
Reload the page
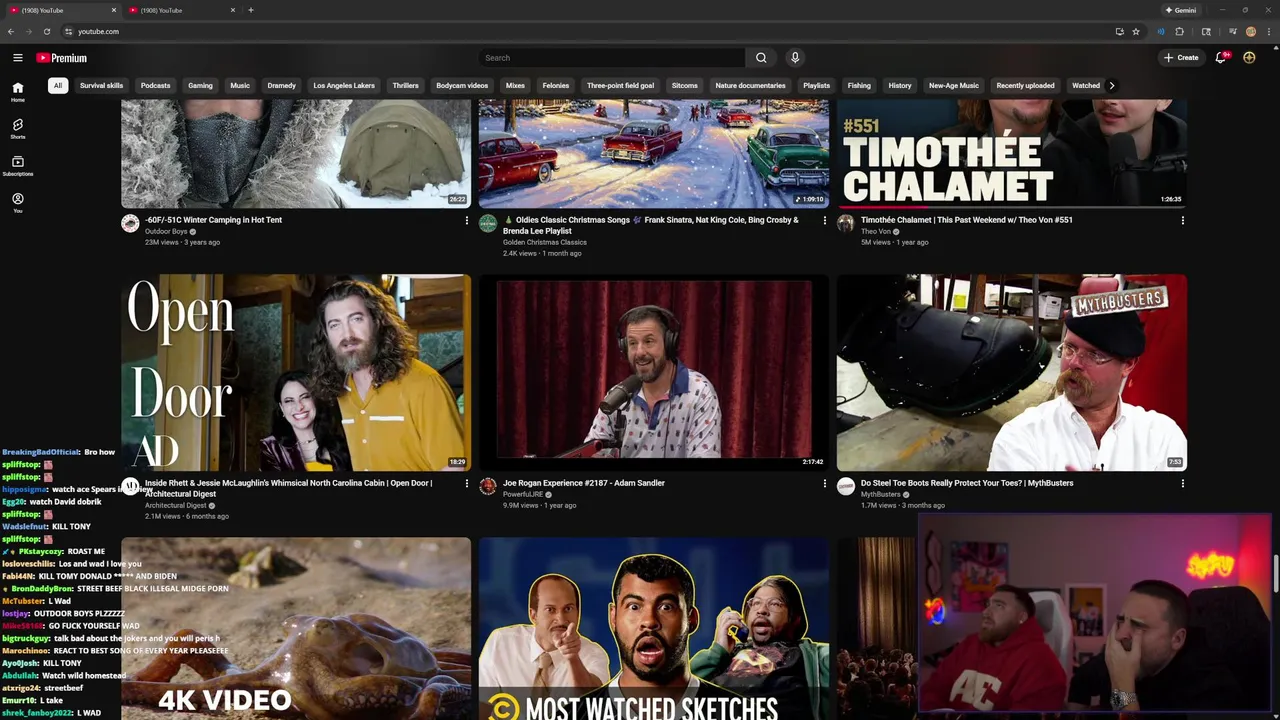pyautogui.click(x=46, y=31)
